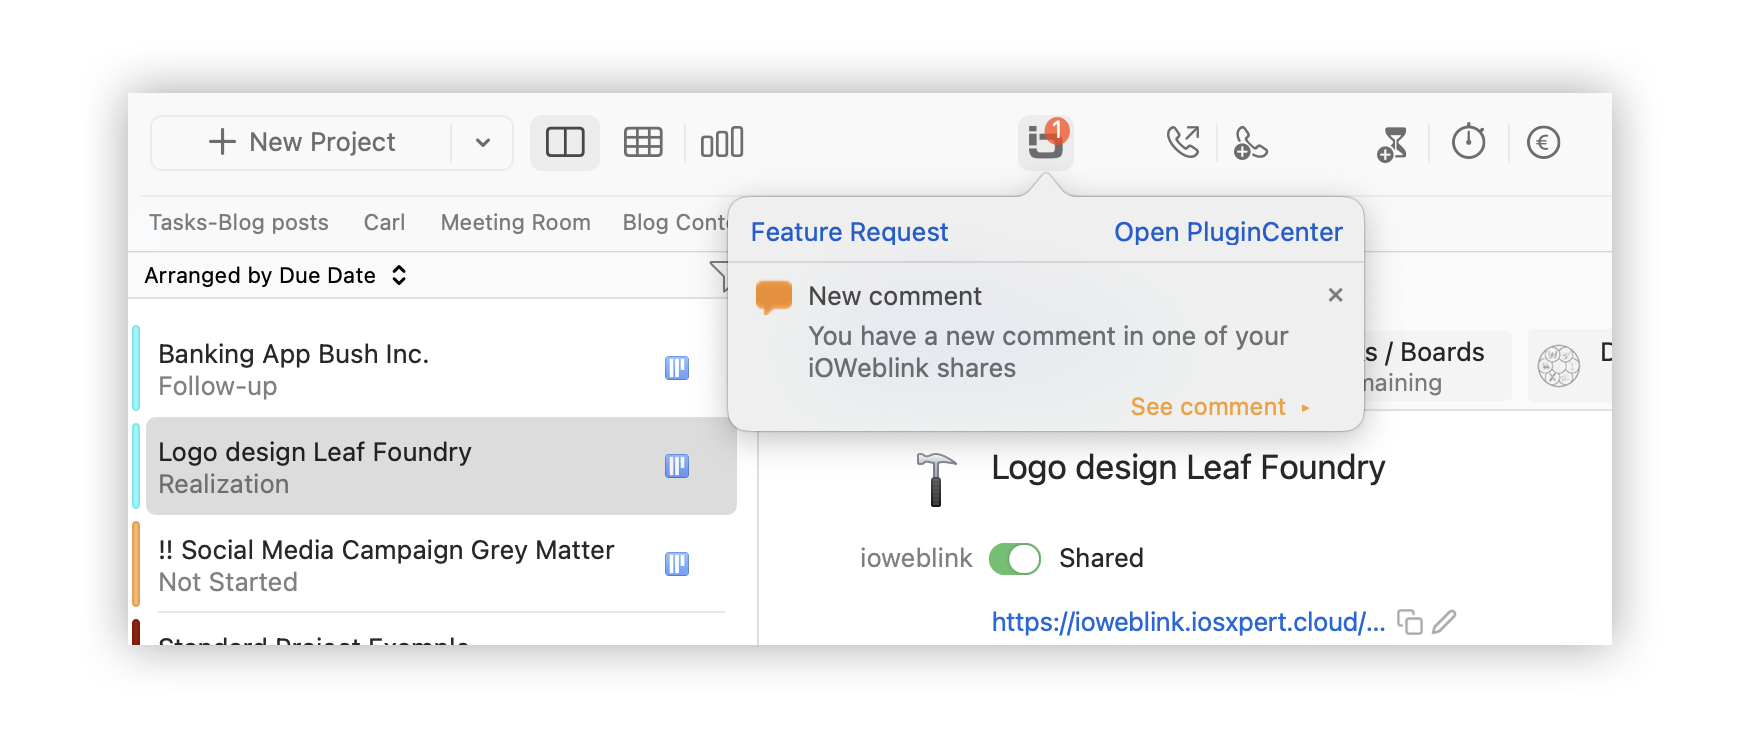This screenshot has height=738, width=1740.
Task: Click the cyan color bar on Logo design
Action: tap(136, 466)
